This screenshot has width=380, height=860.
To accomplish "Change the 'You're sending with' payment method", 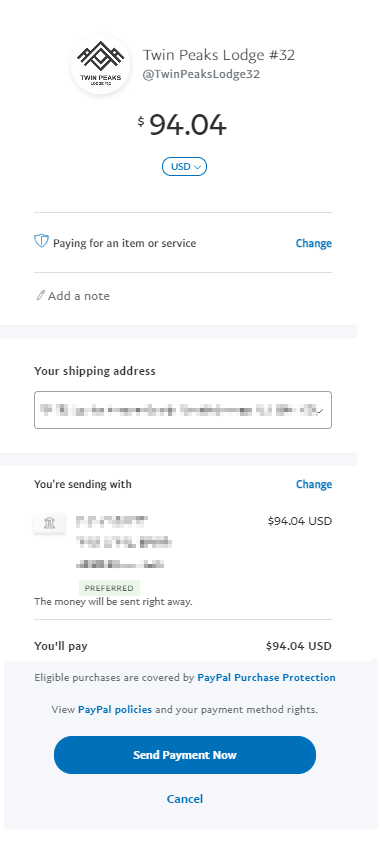I will point(314,484).
